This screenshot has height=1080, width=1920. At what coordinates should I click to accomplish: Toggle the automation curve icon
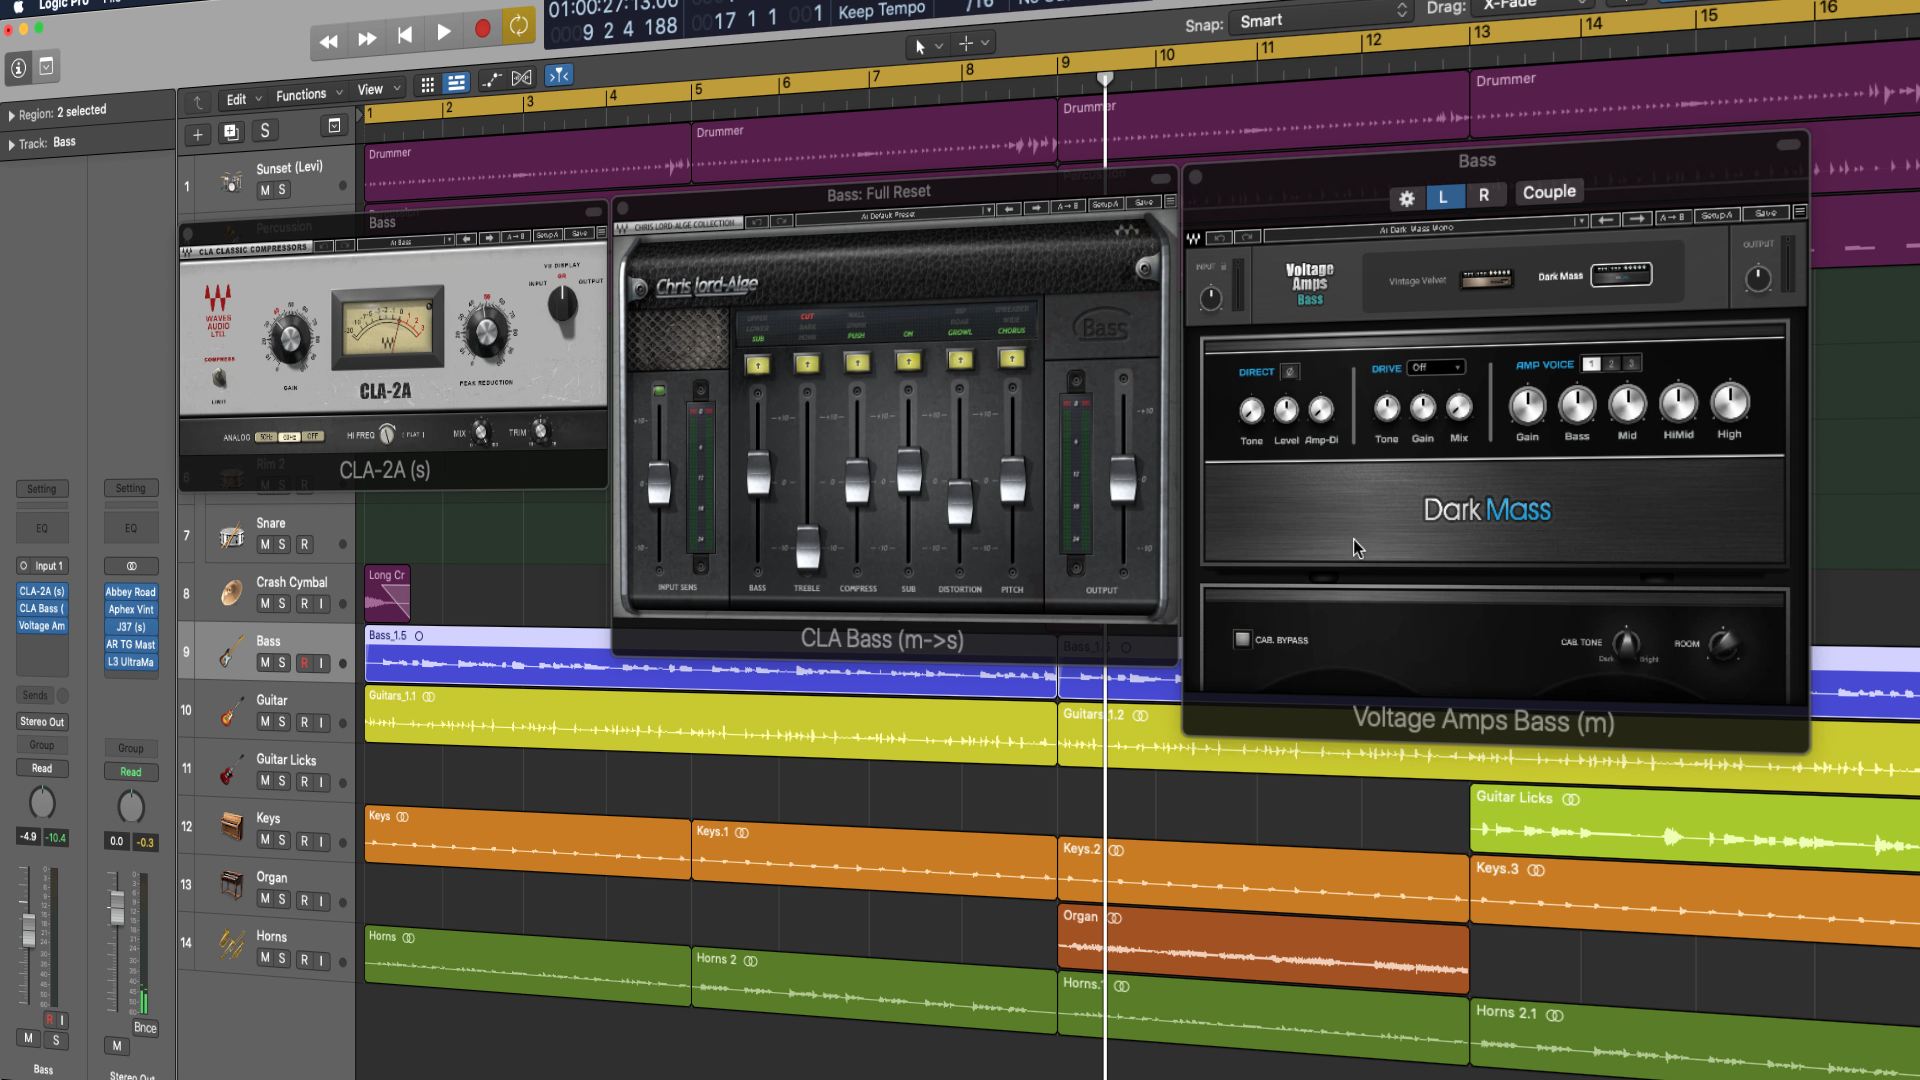tap(491, 80)
